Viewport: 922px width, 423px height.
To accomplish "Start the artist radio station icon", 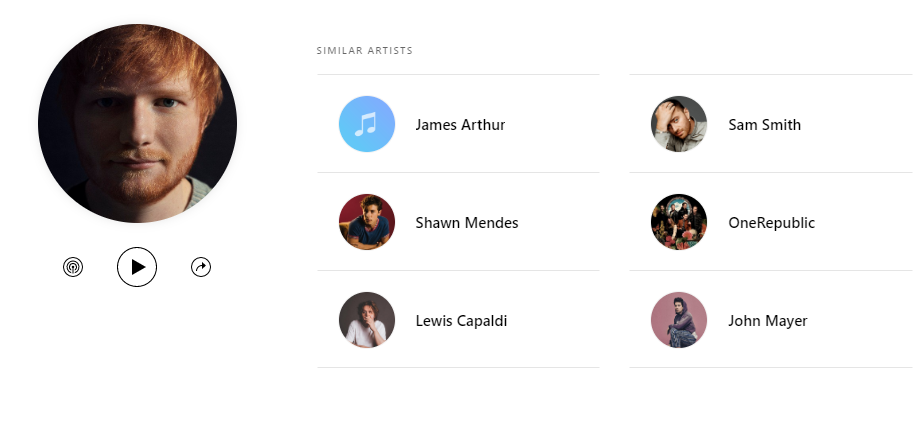I will click(x=73, y=267).
